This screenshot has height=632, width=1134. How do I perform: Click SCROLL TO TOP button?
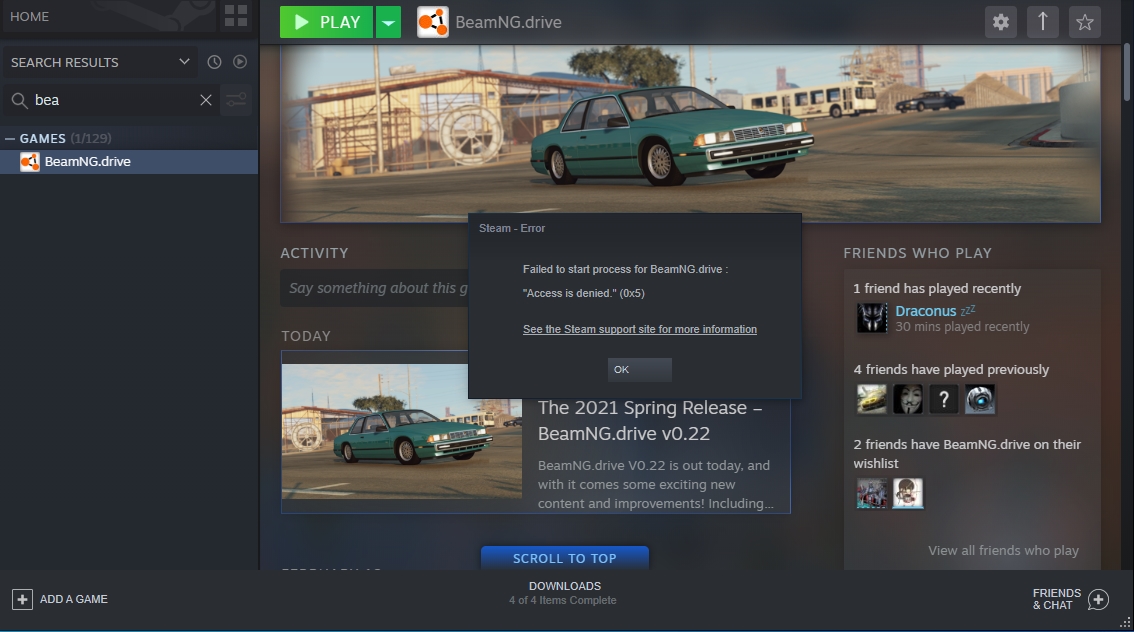tap(564, 558)
